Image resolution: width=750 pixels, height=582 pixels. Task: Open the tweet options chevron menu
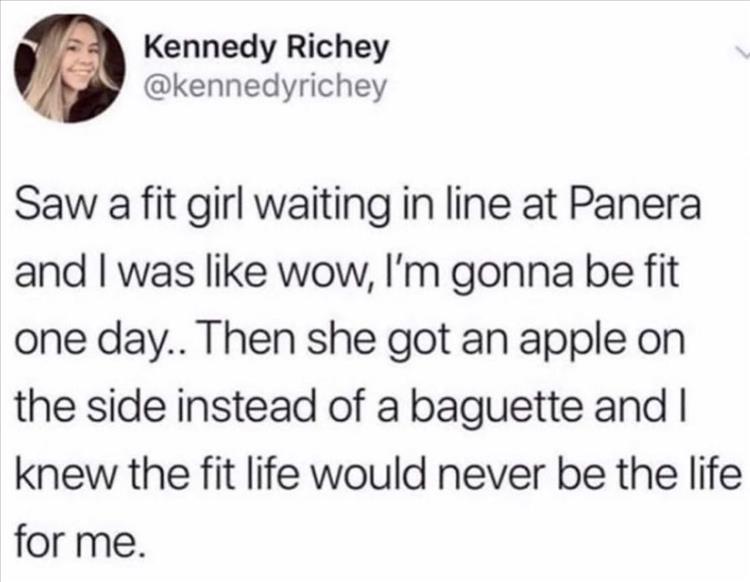point(736,49)
